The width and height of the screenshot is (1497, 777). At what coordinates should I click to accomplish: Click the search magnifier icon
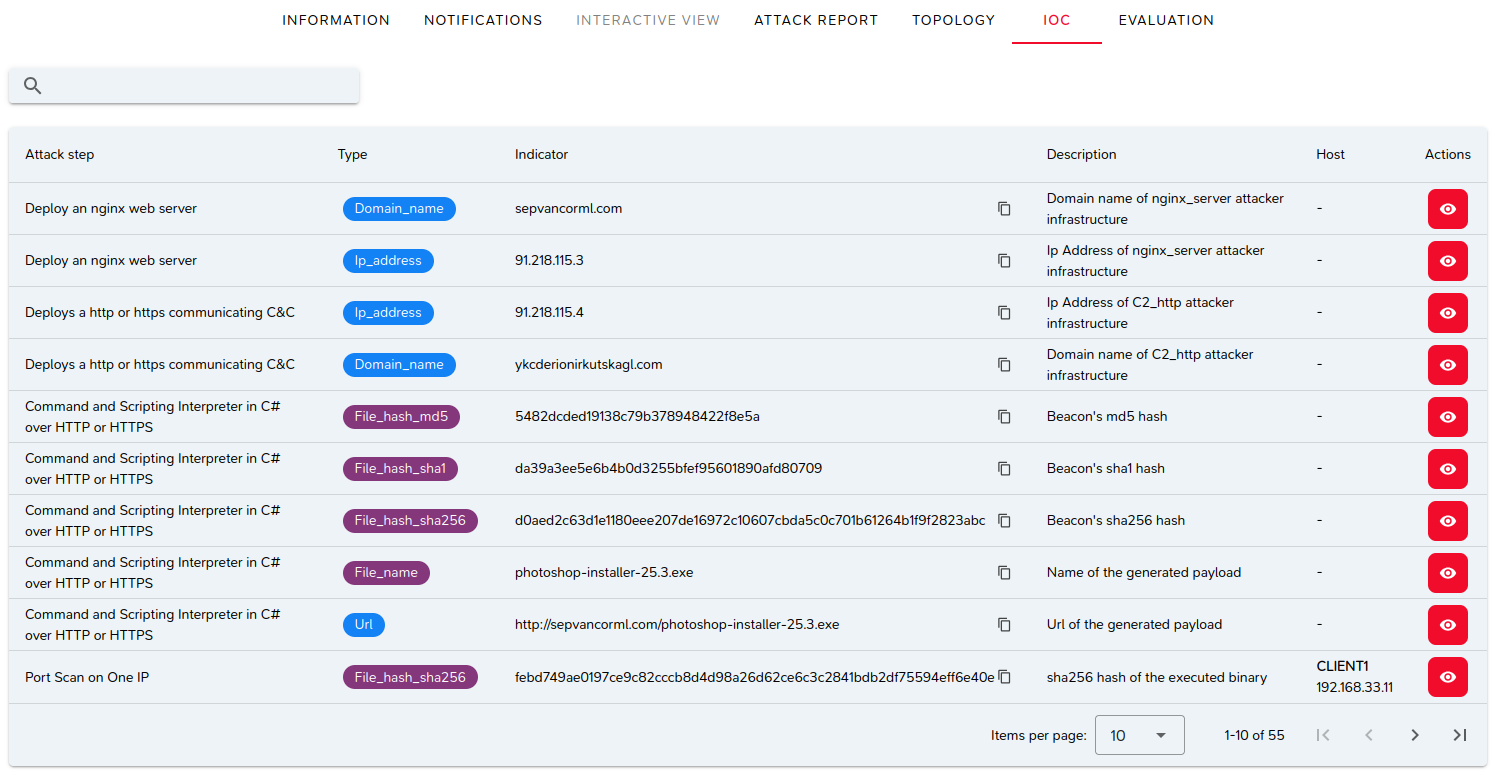point(33,86)
